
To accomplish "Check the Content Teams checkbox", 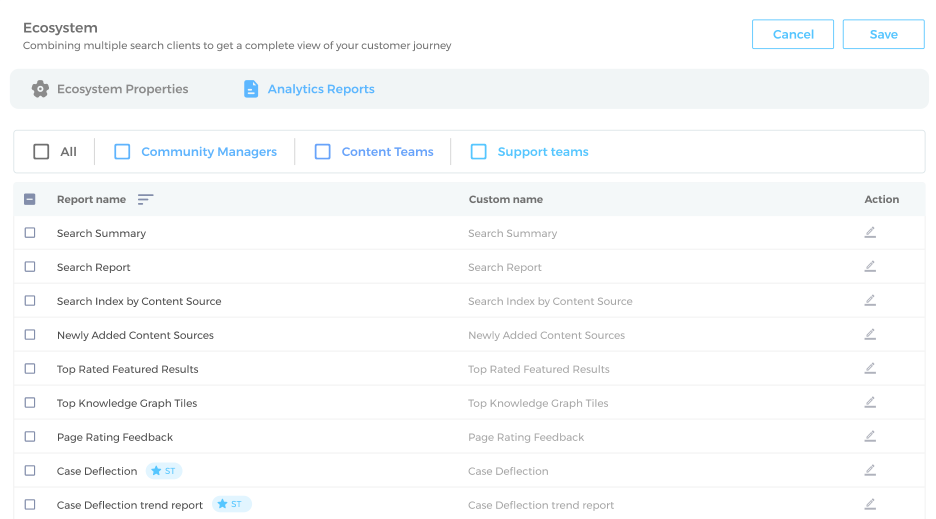I will (323, 152).
